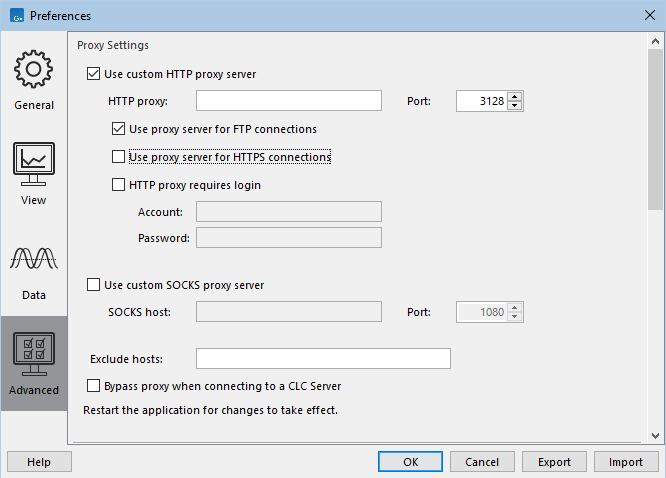Image resolution: width=666 pixels, height=478 pixels.
Task: Enable Use proxy server for HTTPS connections
Action: [x=119, y=157]
